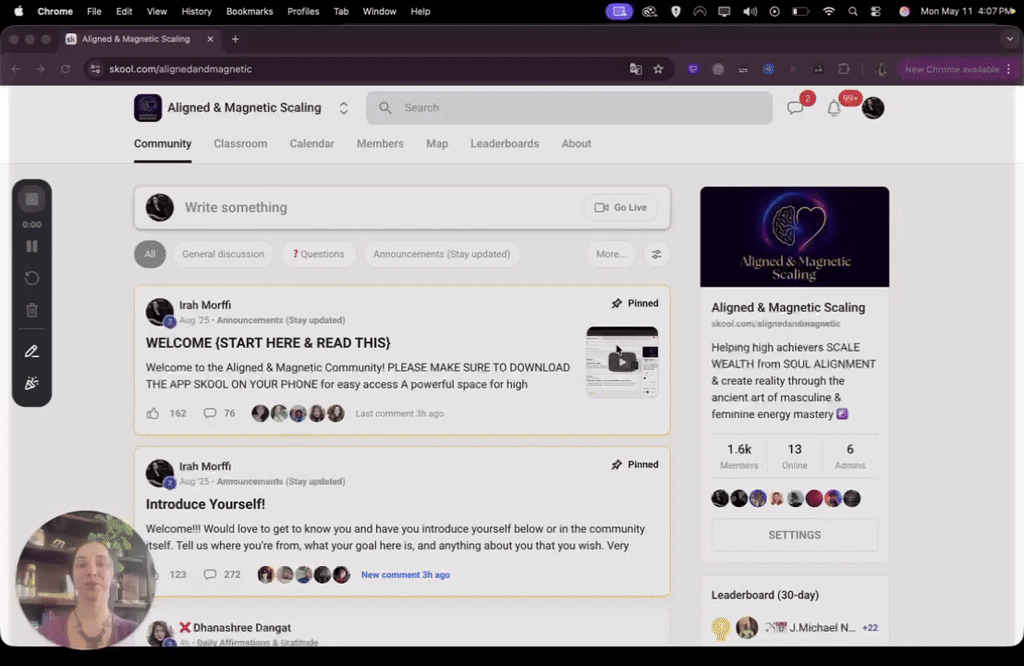The width and height of the screenshot is (1024, 666).
Task: View the 1.6k Members count
Action: coord(739,456)
